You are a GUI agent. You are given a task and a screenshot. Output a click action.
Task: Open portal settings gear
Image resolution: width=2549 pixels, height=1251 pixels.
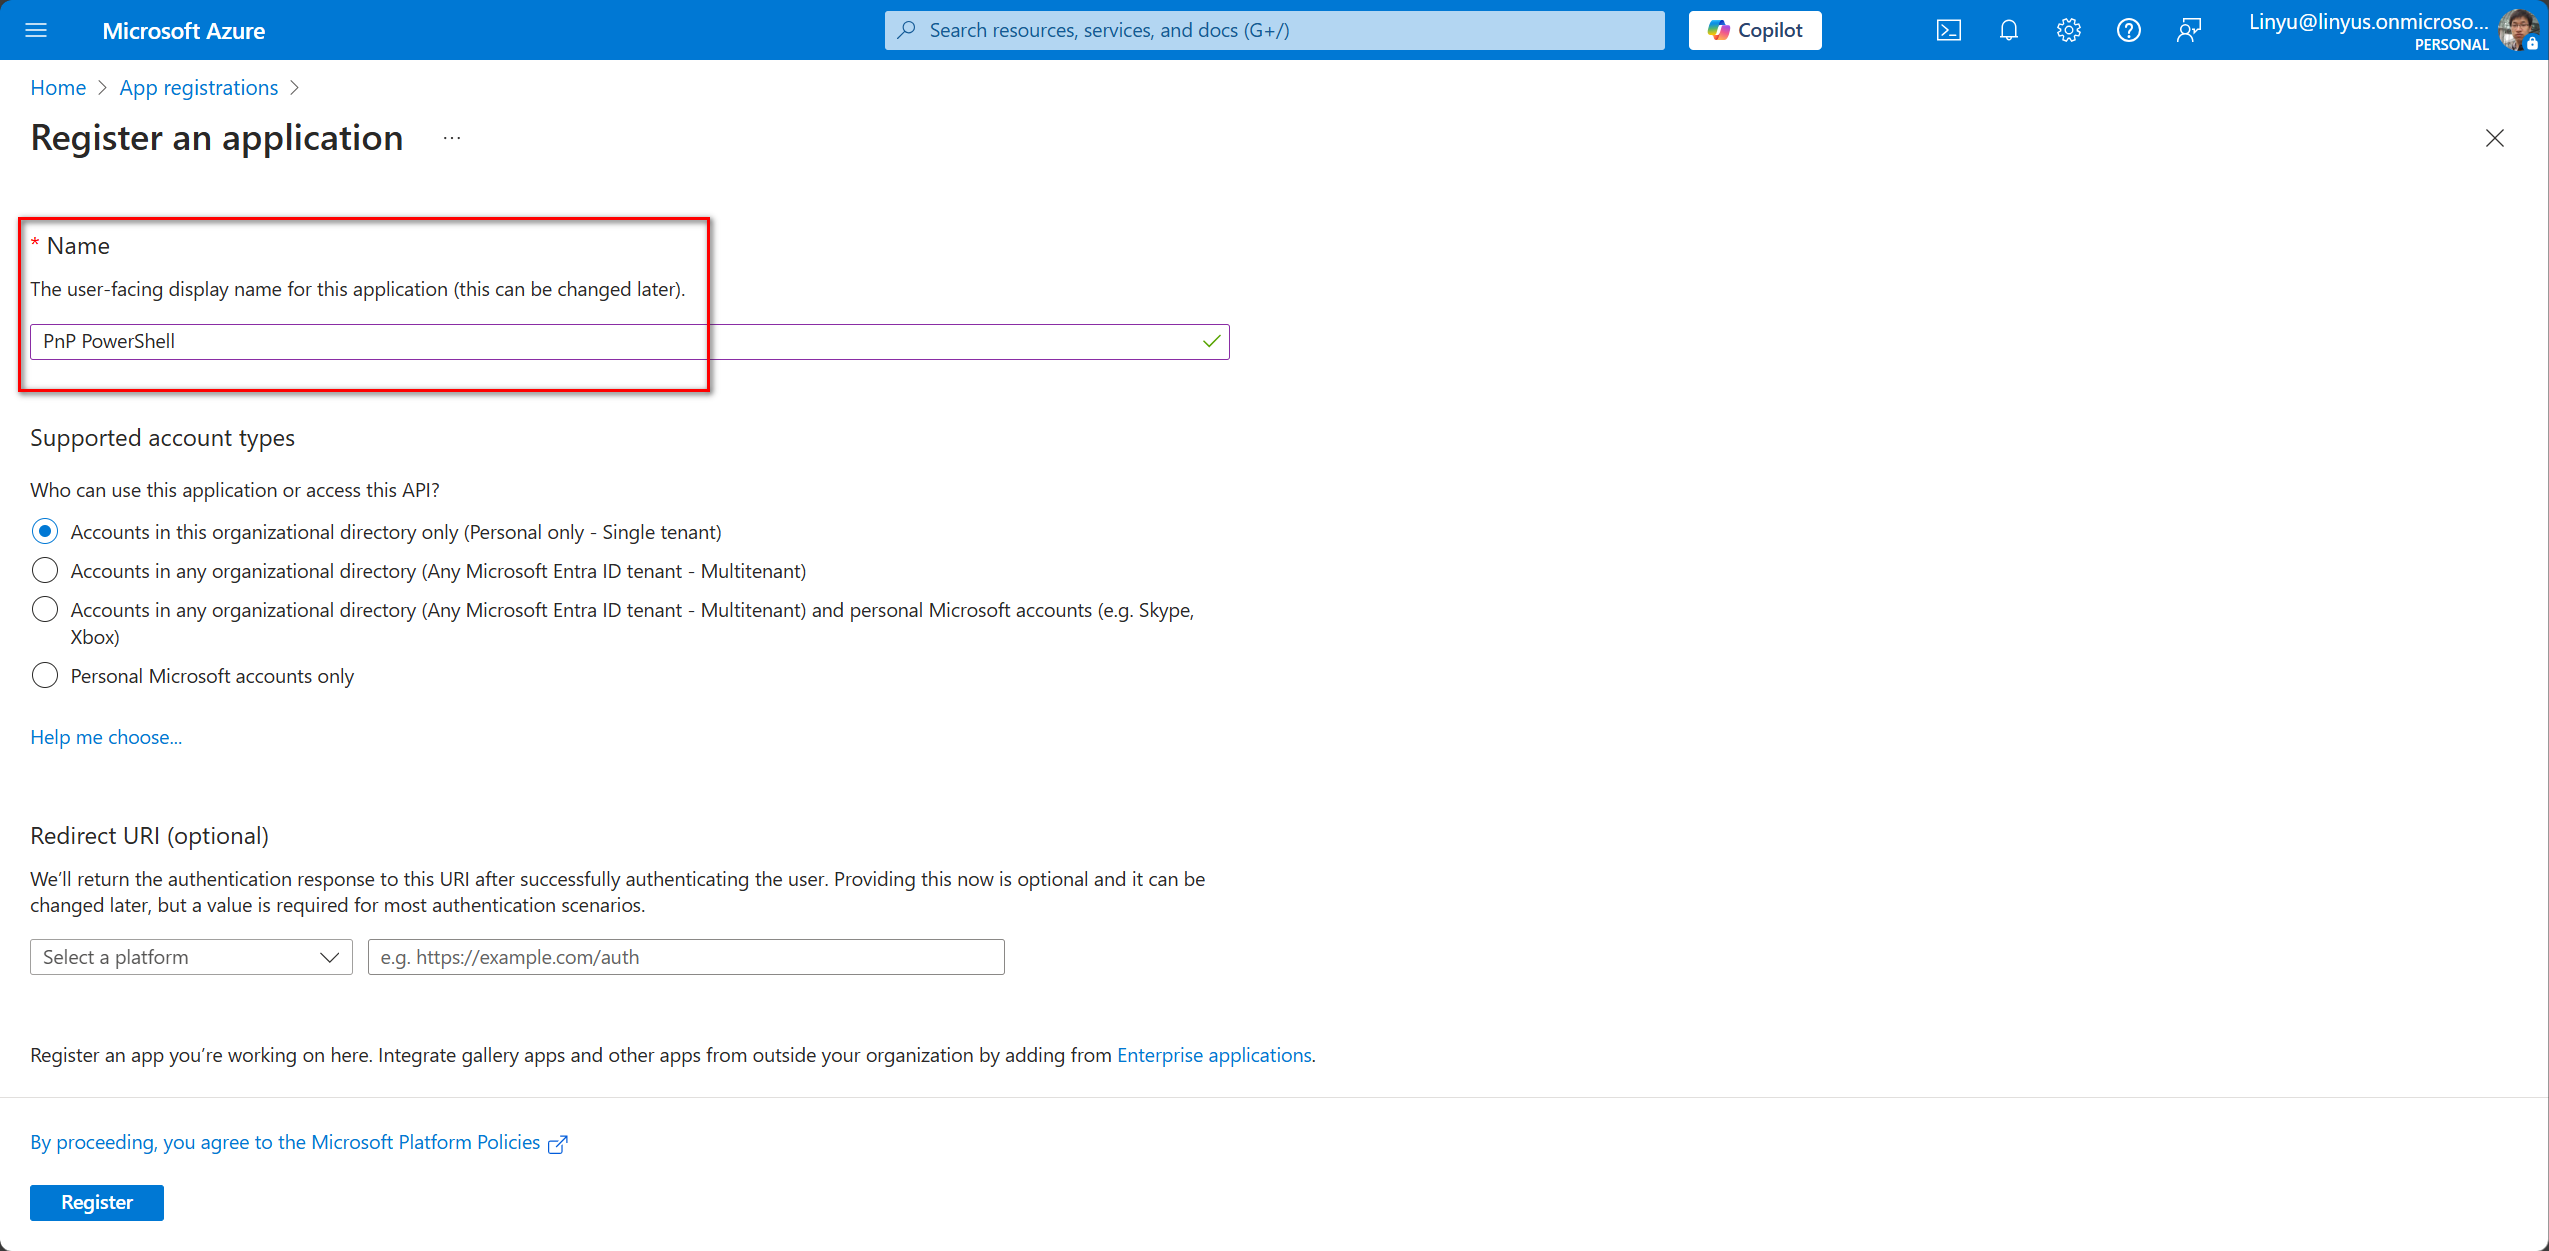point(2068,30)
